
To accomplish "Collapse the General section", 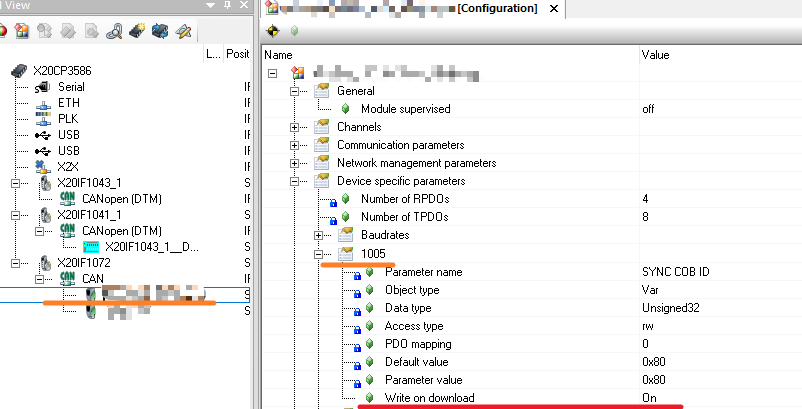I will pos(295,92).
